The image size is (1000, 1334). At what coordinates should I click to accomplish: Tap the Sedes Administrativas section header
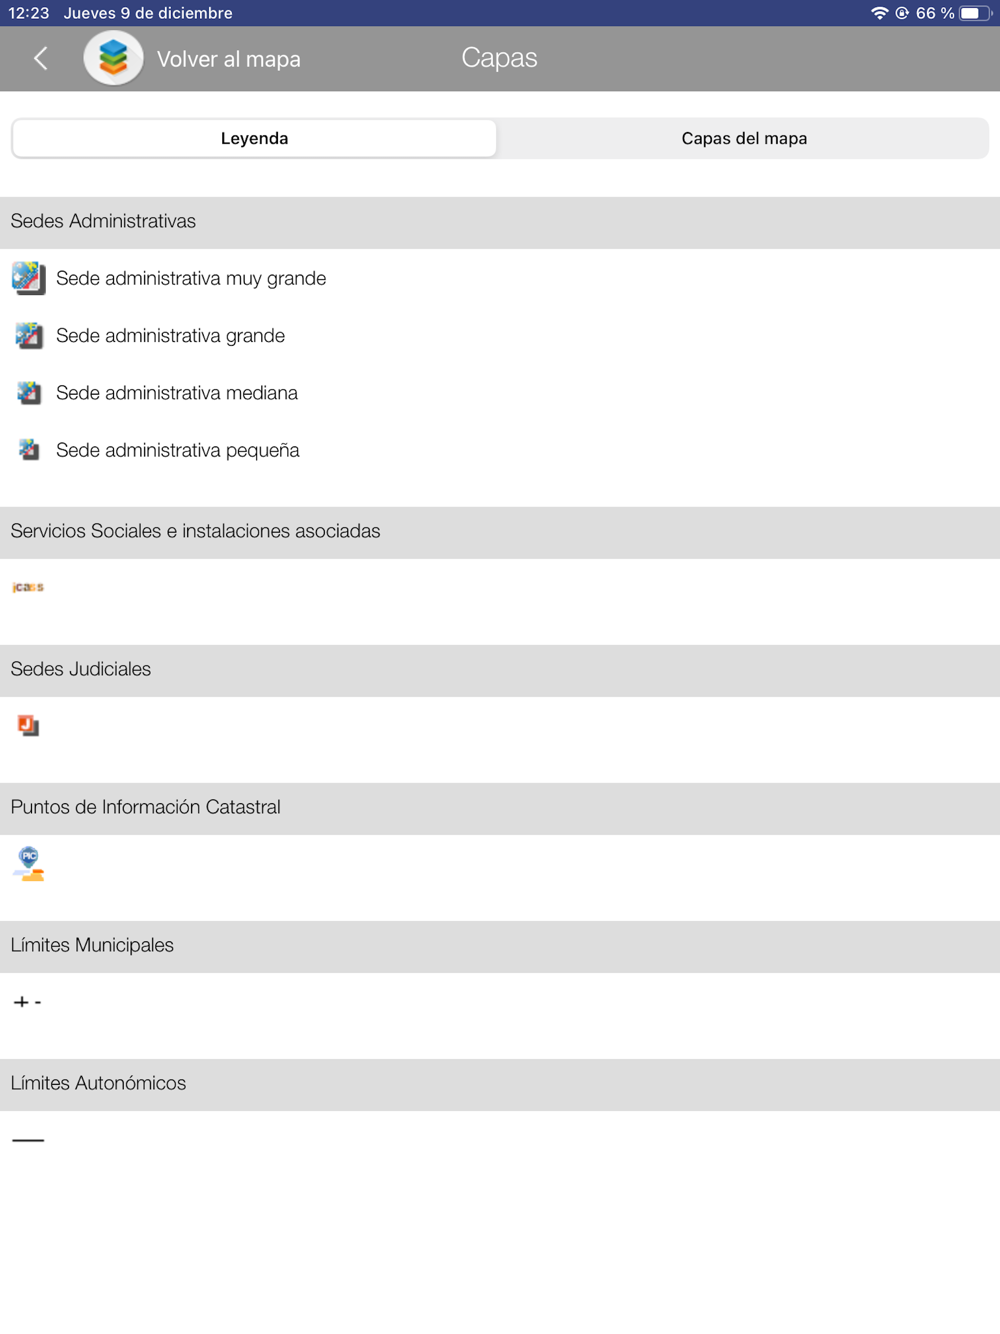click(103, 221)
